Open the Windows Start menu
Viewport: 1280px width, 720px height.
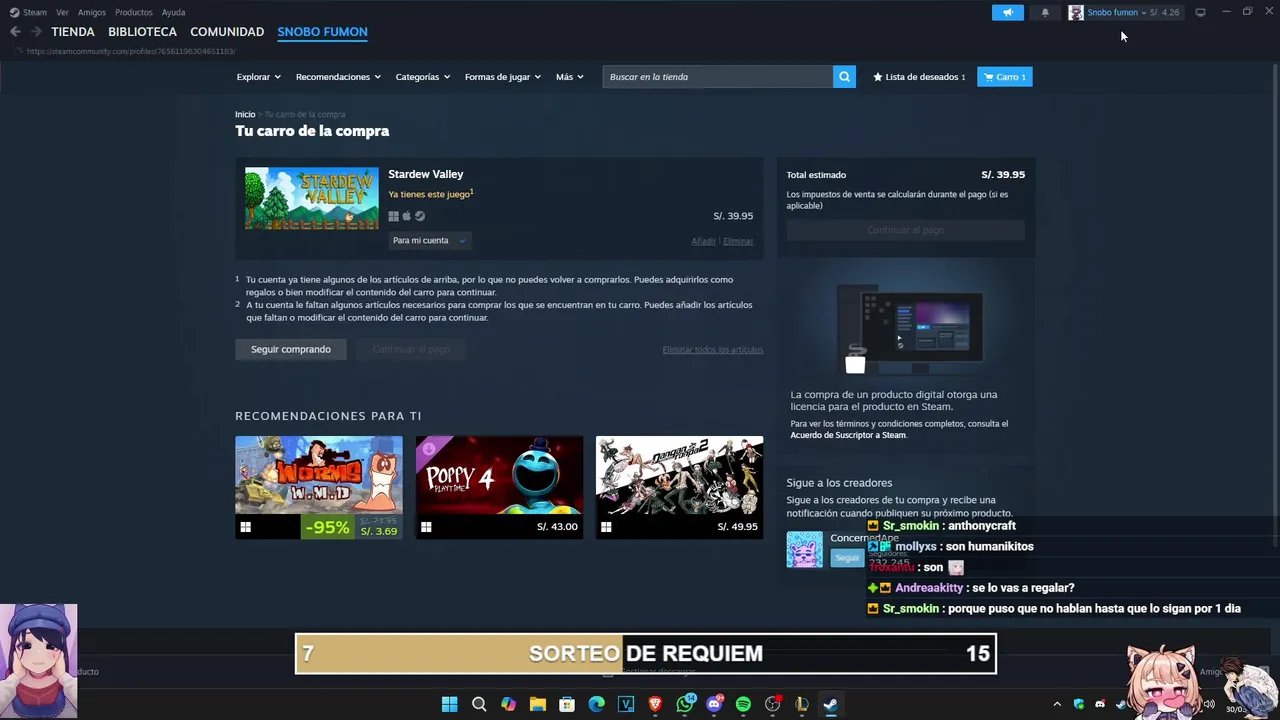pyautogui.click(x=449, y=705)
